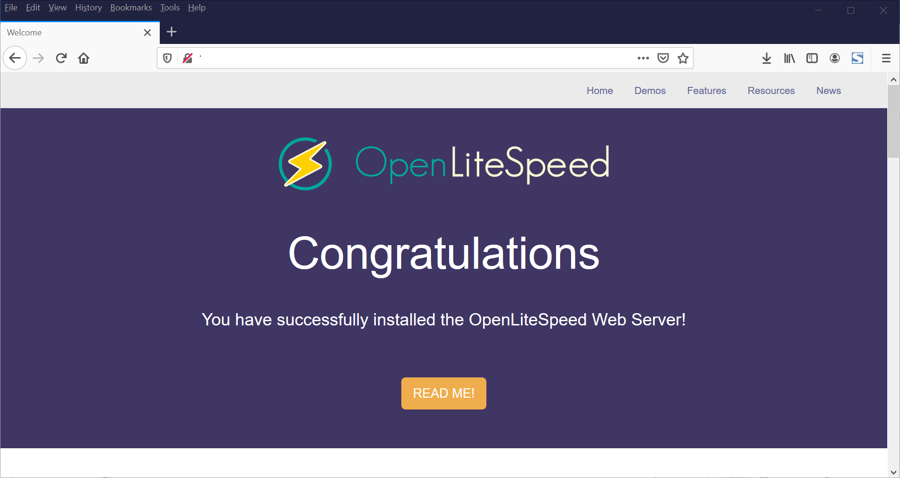
Task: Show the Library bookshelf icon
Action: pyautogui.click(x=789, y=58)
